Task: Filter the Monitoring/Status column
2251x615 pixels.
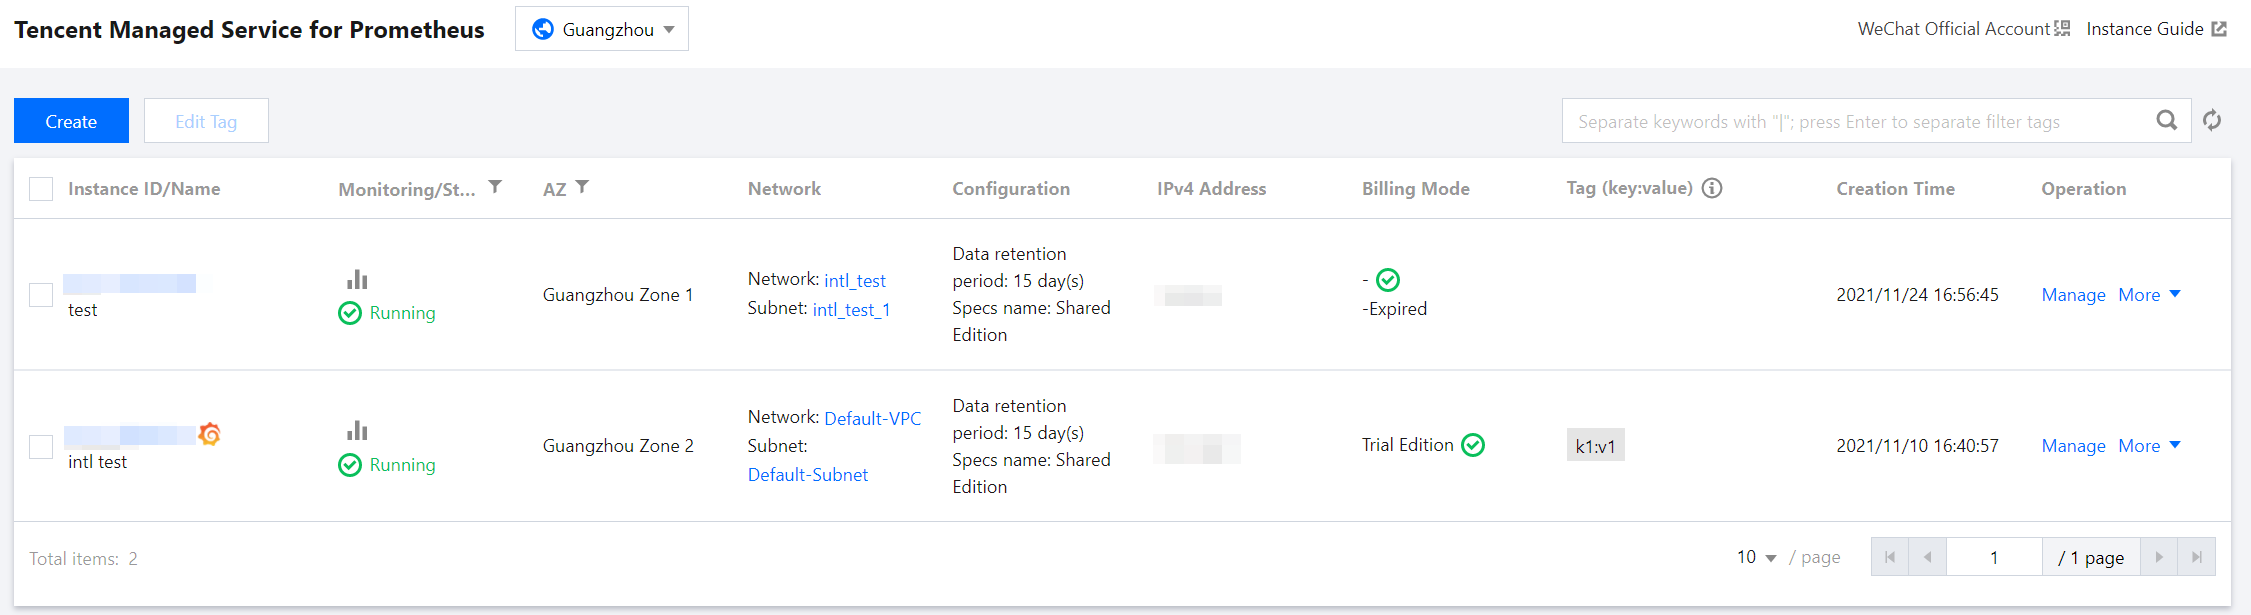Action: pyautogui.click(x=495, y=187)
